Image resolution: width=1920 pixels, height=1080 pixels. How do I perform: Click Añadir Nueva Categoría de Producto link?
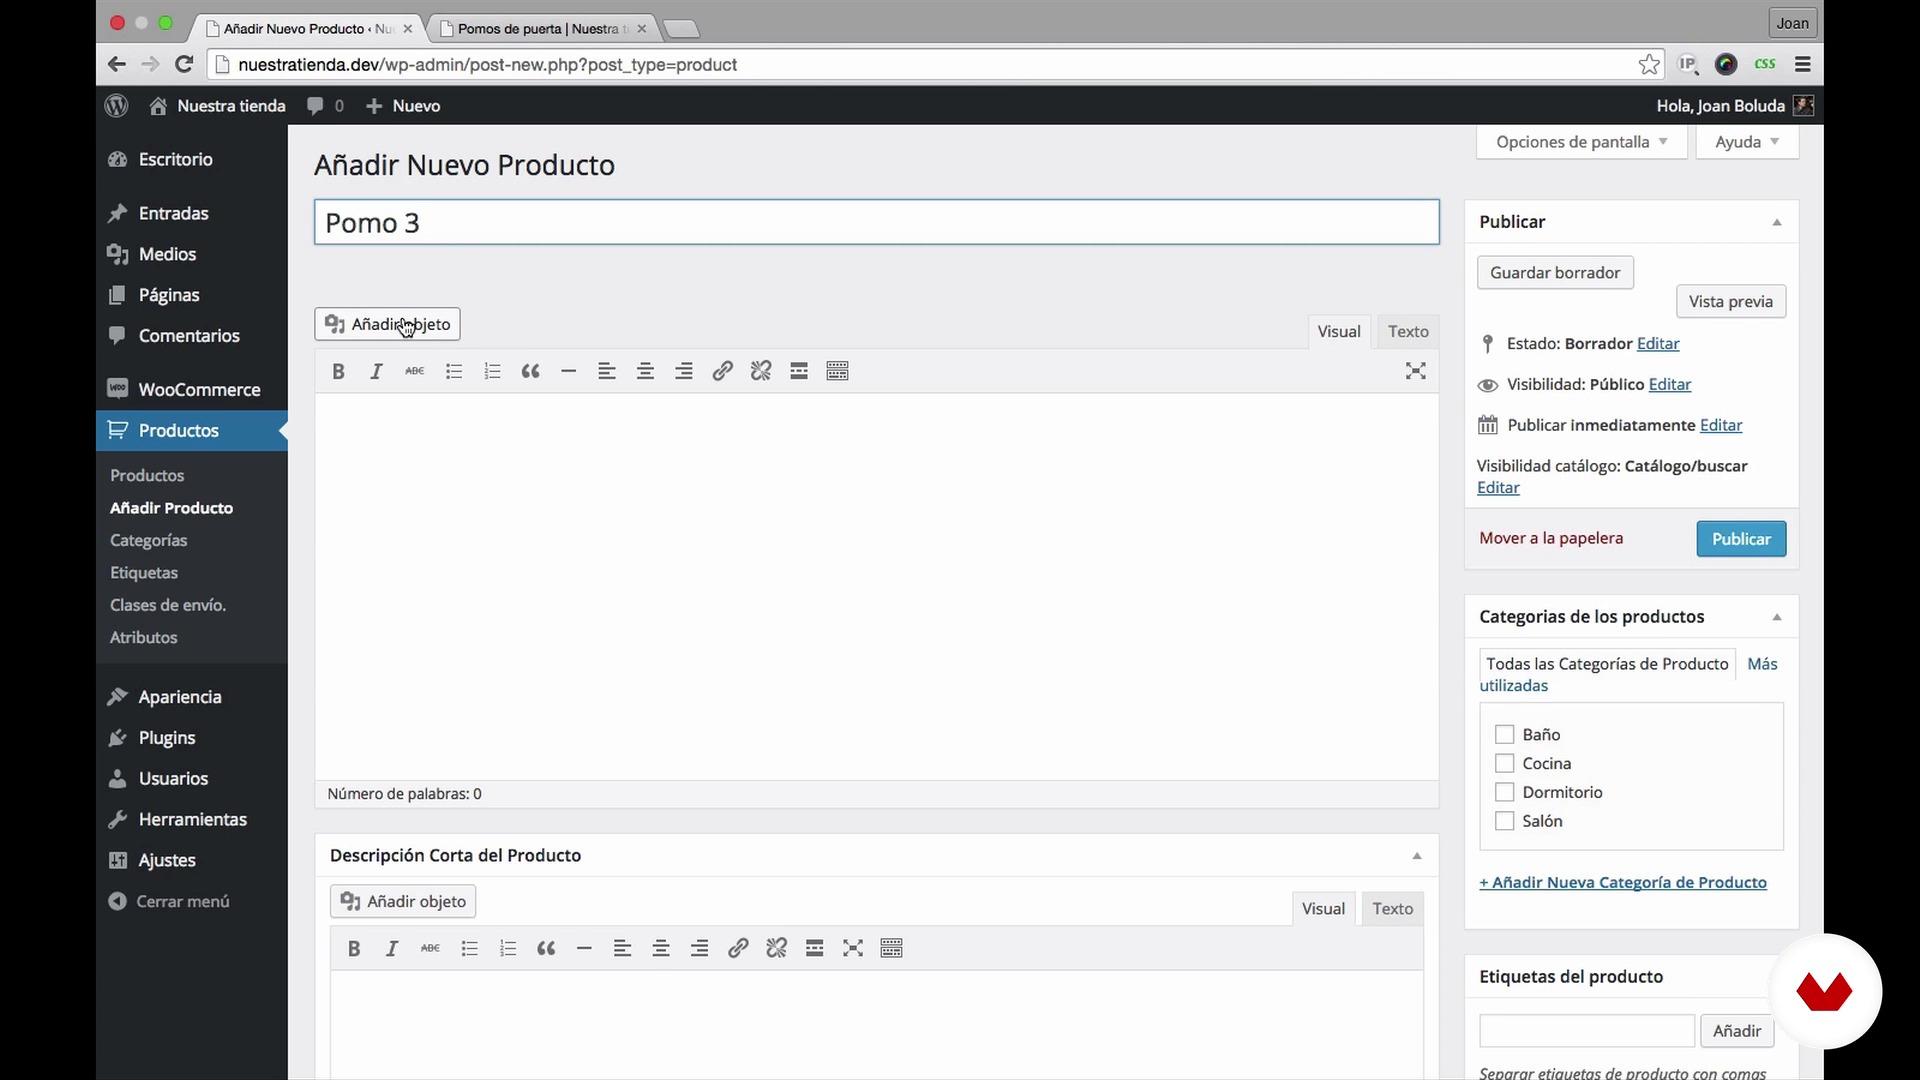tap(1623, 882)
